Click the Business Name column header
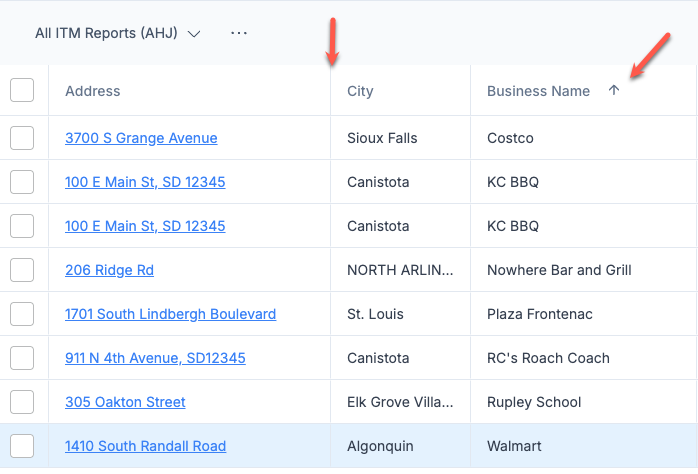Screen dimensions: 698x474 click(x=538, y=91)
